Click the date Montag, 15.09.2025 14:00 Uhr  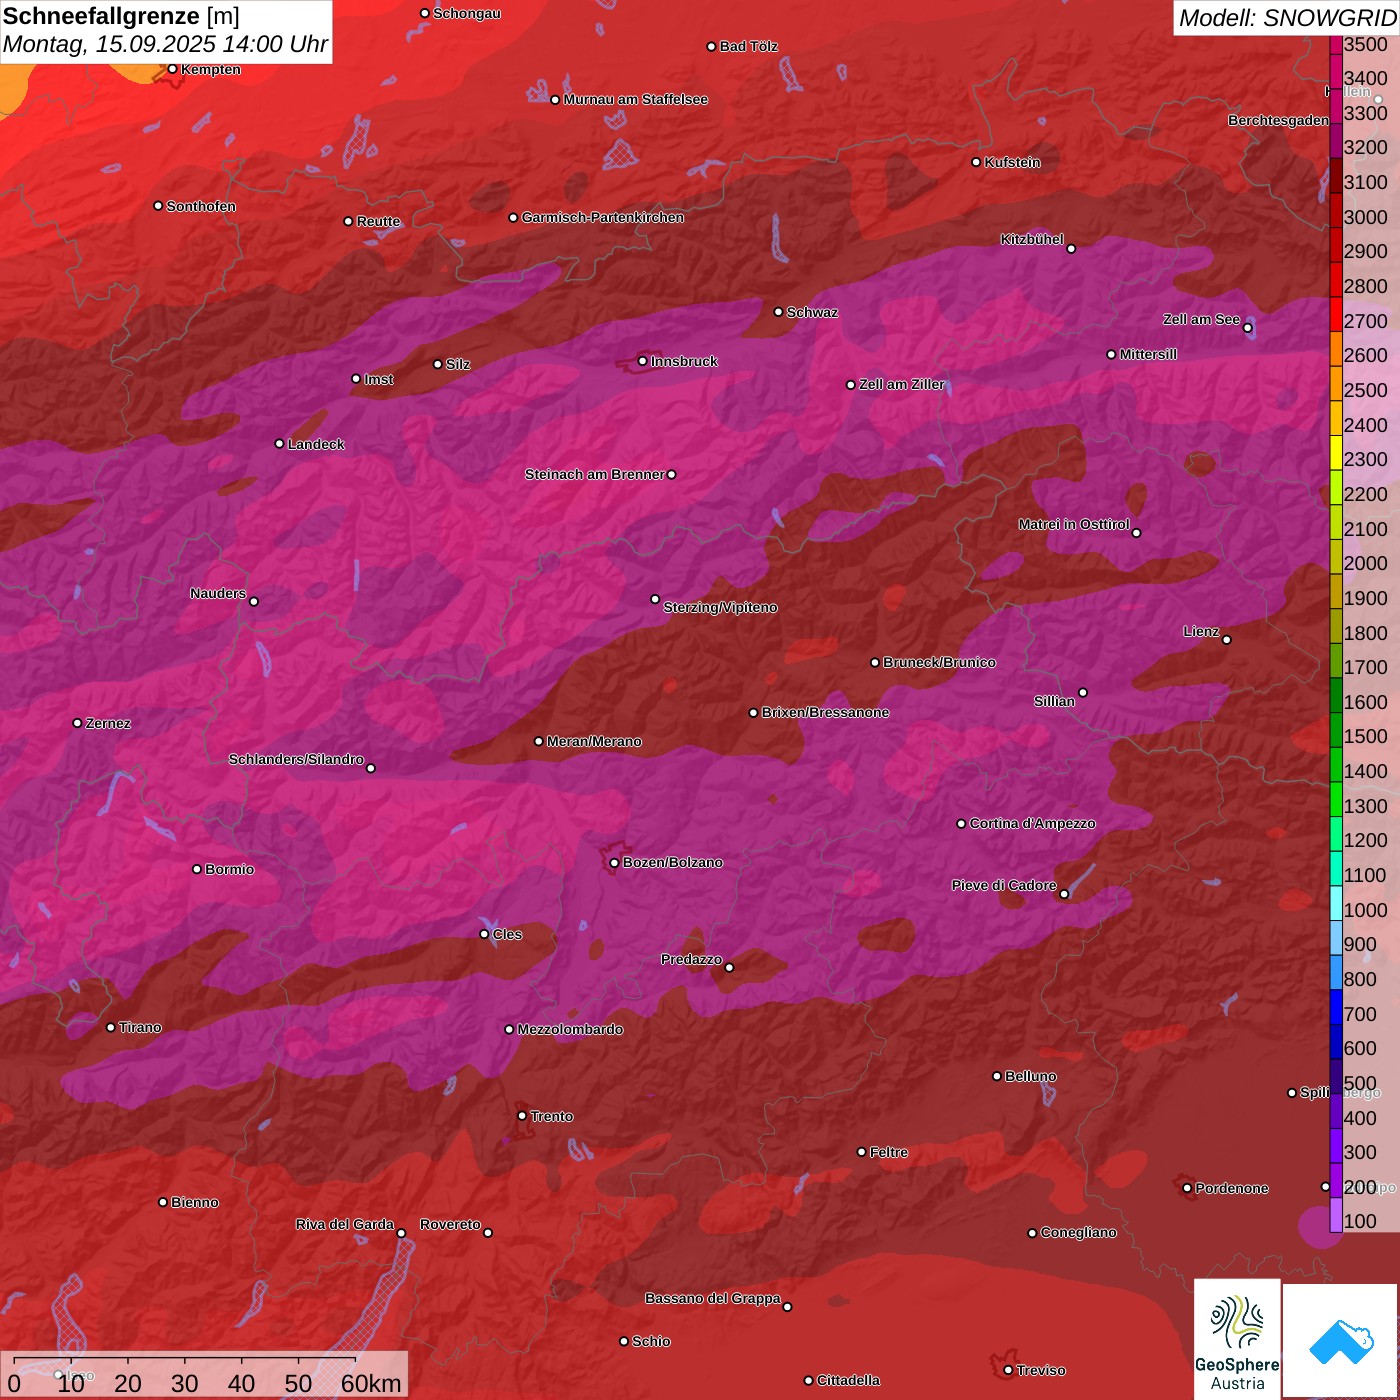click(165, 44)
